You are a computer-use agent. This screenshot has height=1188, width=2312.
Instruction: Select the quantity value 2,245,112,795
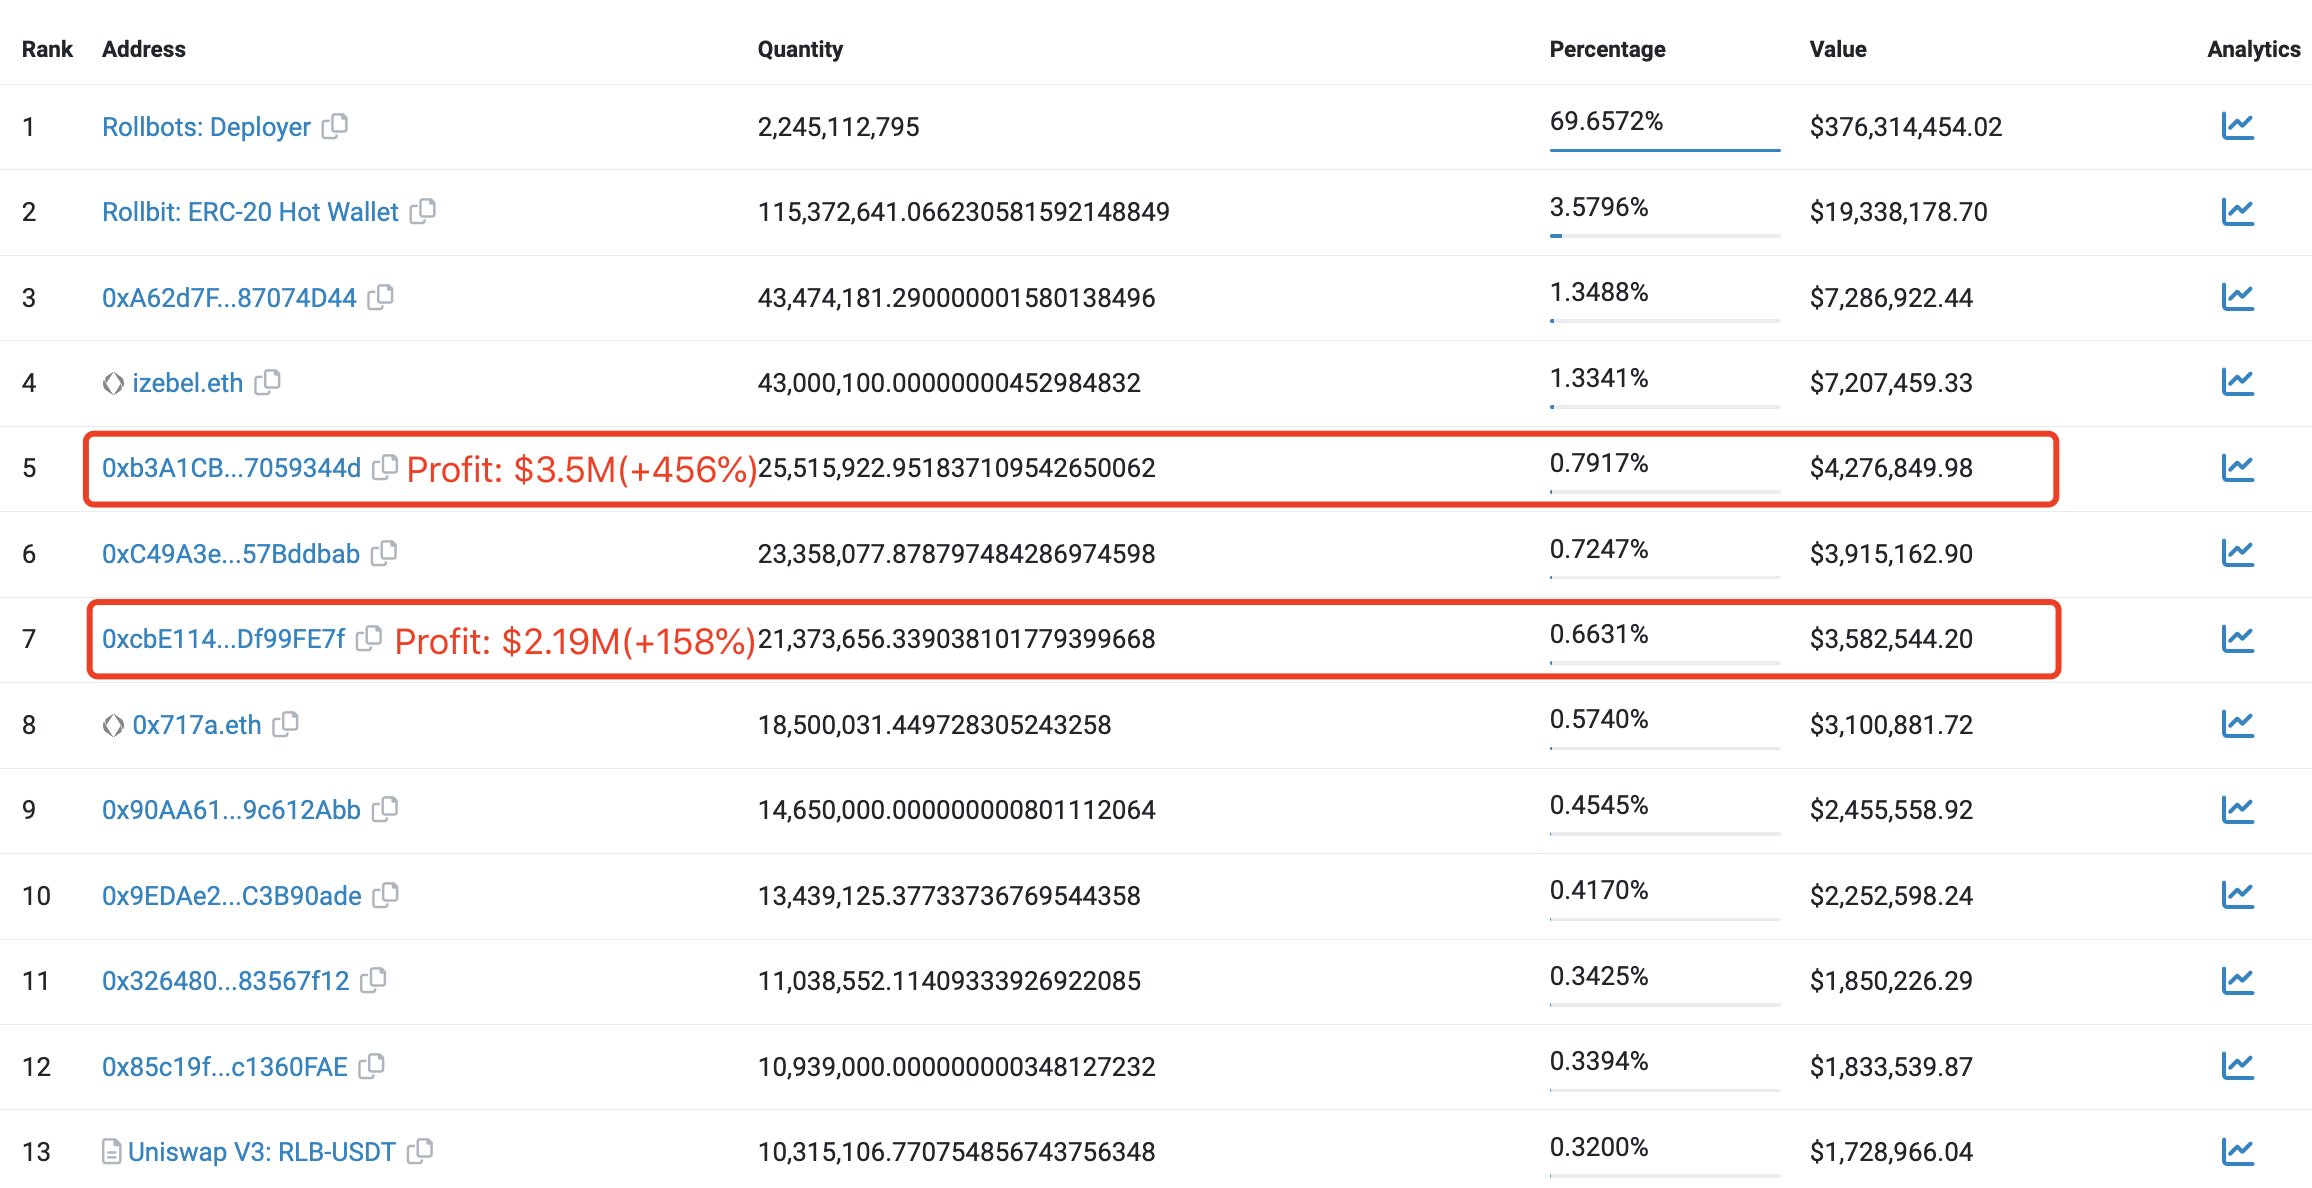pos(839,126)
